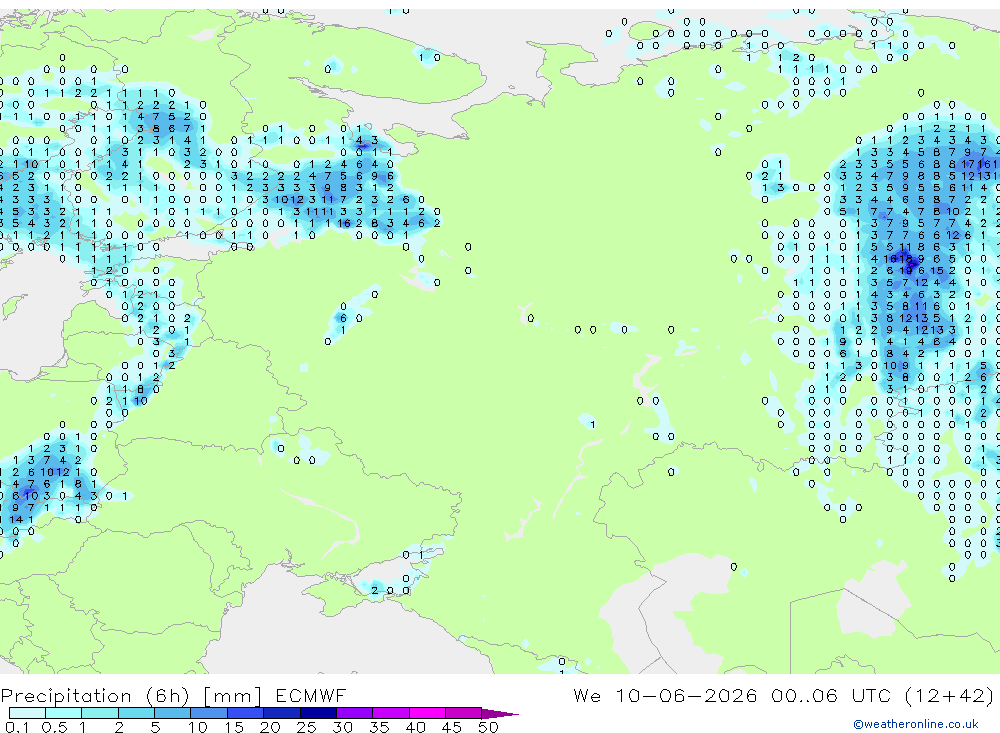Click the 20–25 mm dark blue legend segment
The width and height of the screenshot is (1000, 733).
pos(282,713)
